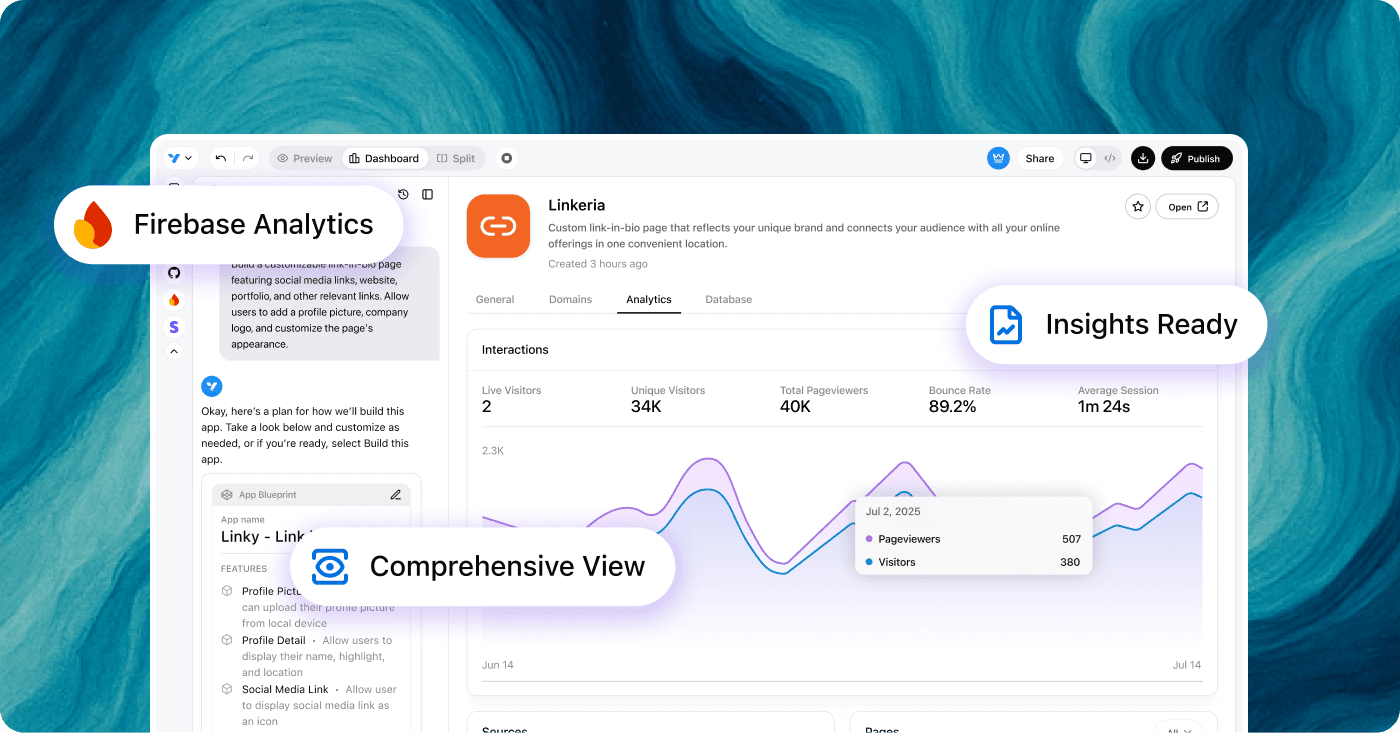This screenshot has width=1400, height=733.
Task: Click the black download icon button
Action: click(1143, 158)
